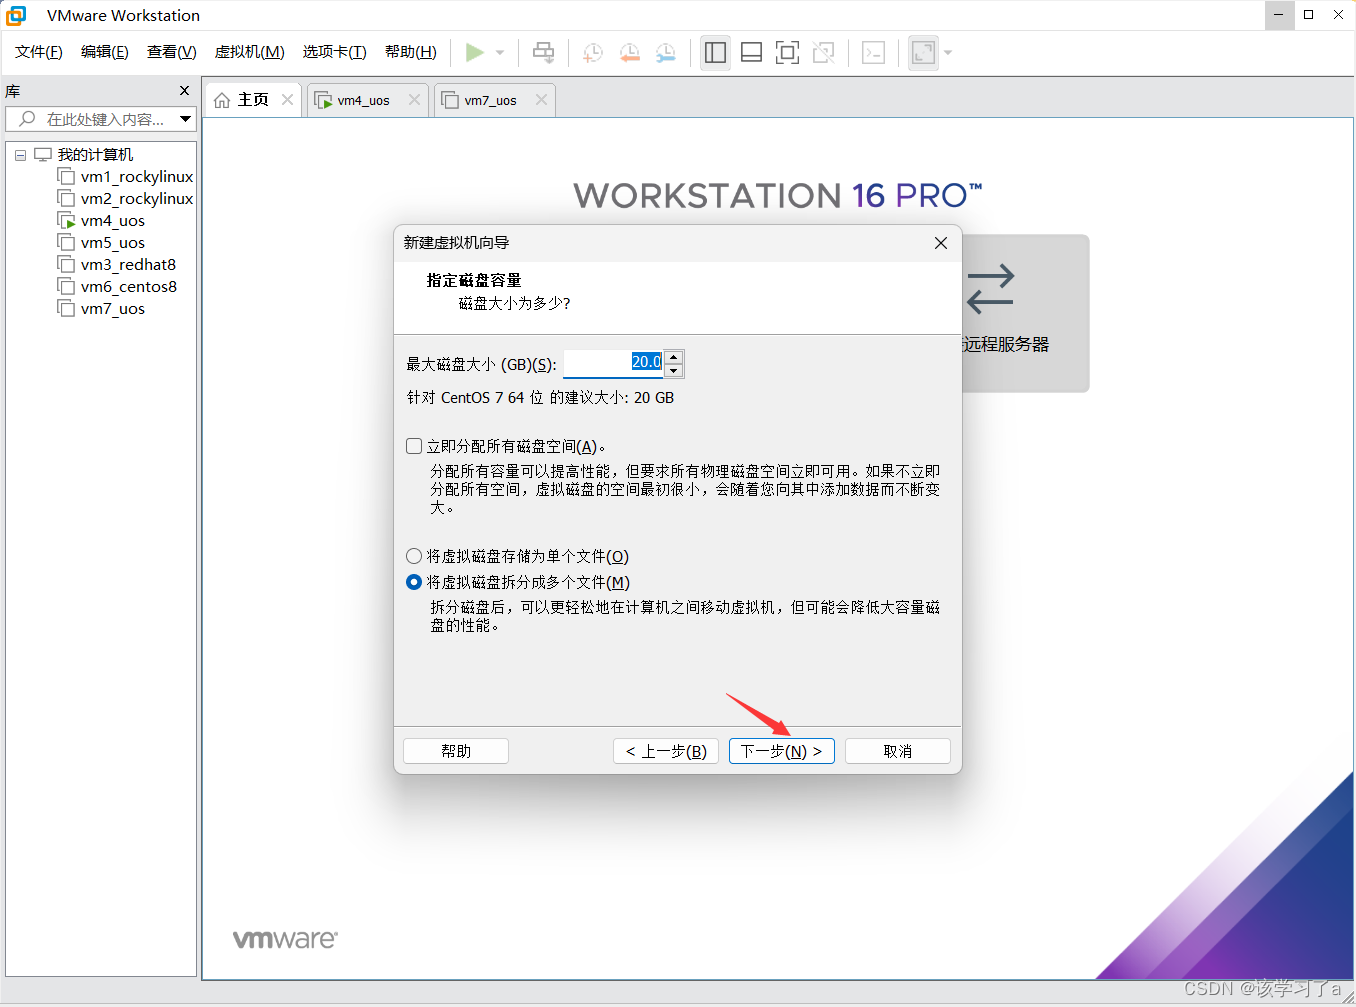This screenshot has height=1007, width=1356.
Task: Close the vm7_uos tab
Action: (x=541, y=99)
